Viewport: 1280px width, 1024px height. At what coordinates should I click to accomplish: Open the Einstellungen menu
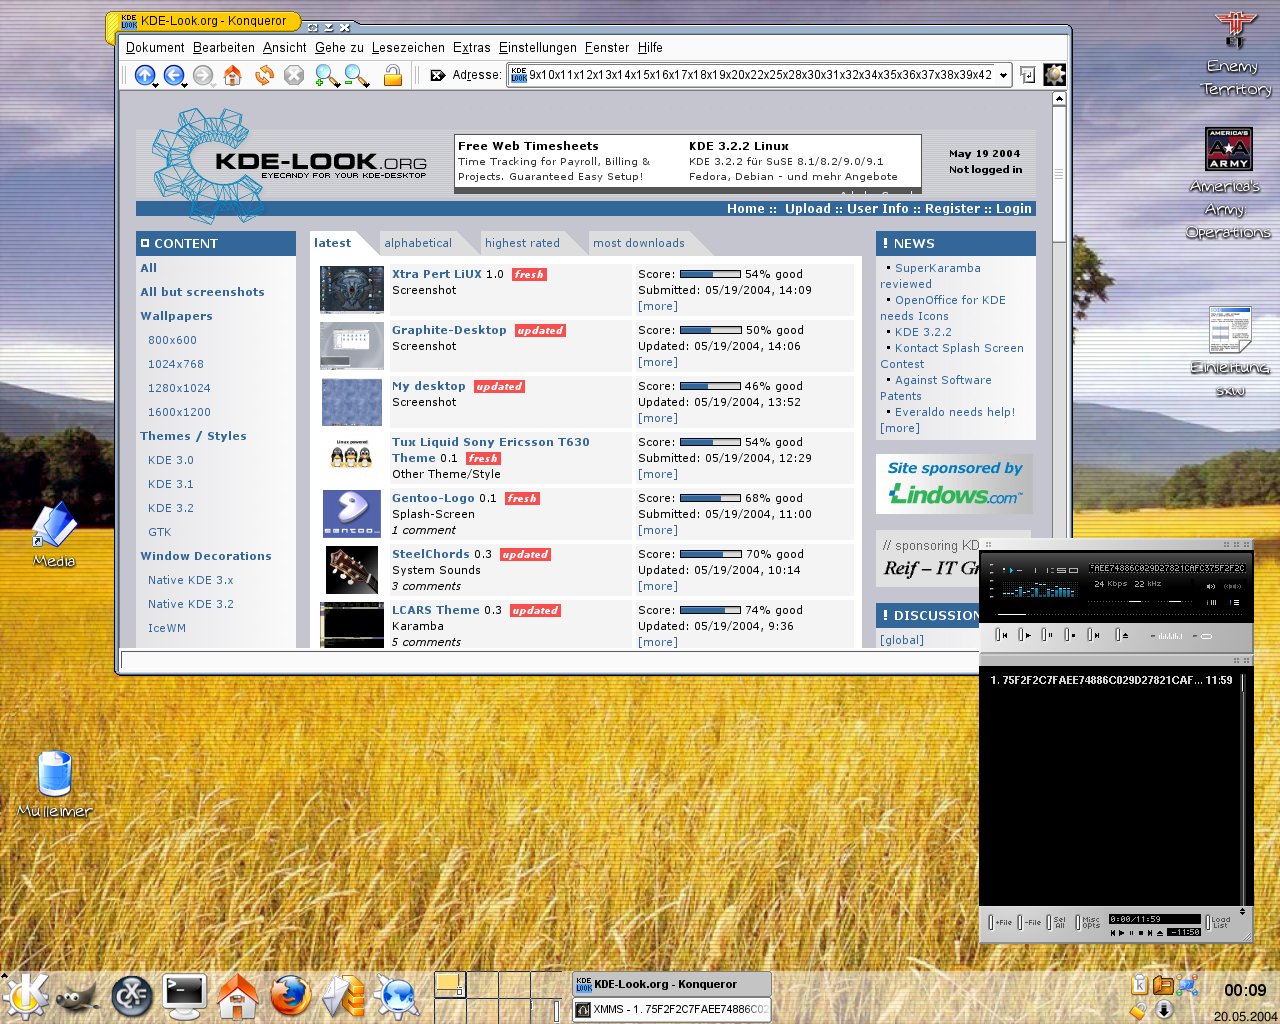click(538, 47)
